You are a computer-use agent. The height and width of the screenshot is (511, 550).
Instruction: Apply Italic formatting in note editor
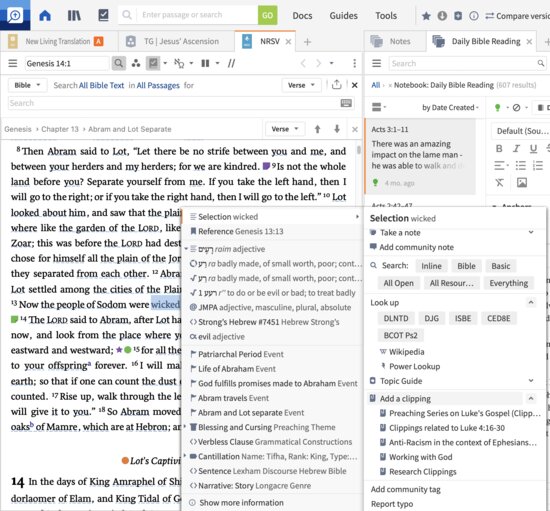(x=516, y=149)
